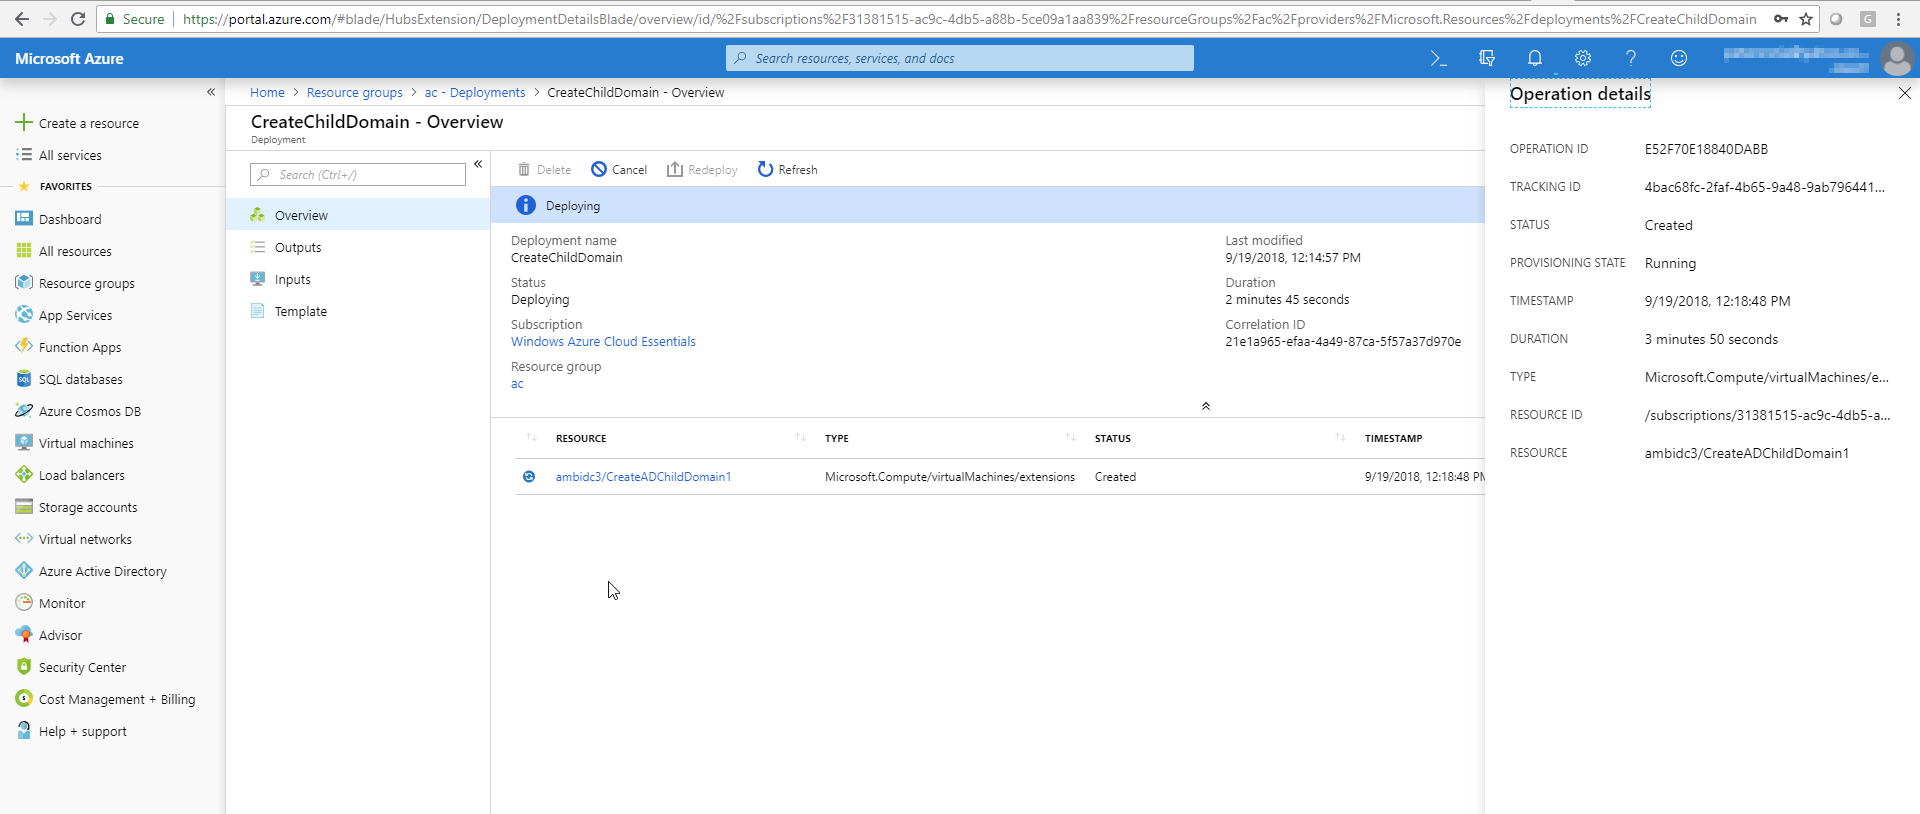
Task: Refresh the deployment overview
Action: click(x=787, y=169)
